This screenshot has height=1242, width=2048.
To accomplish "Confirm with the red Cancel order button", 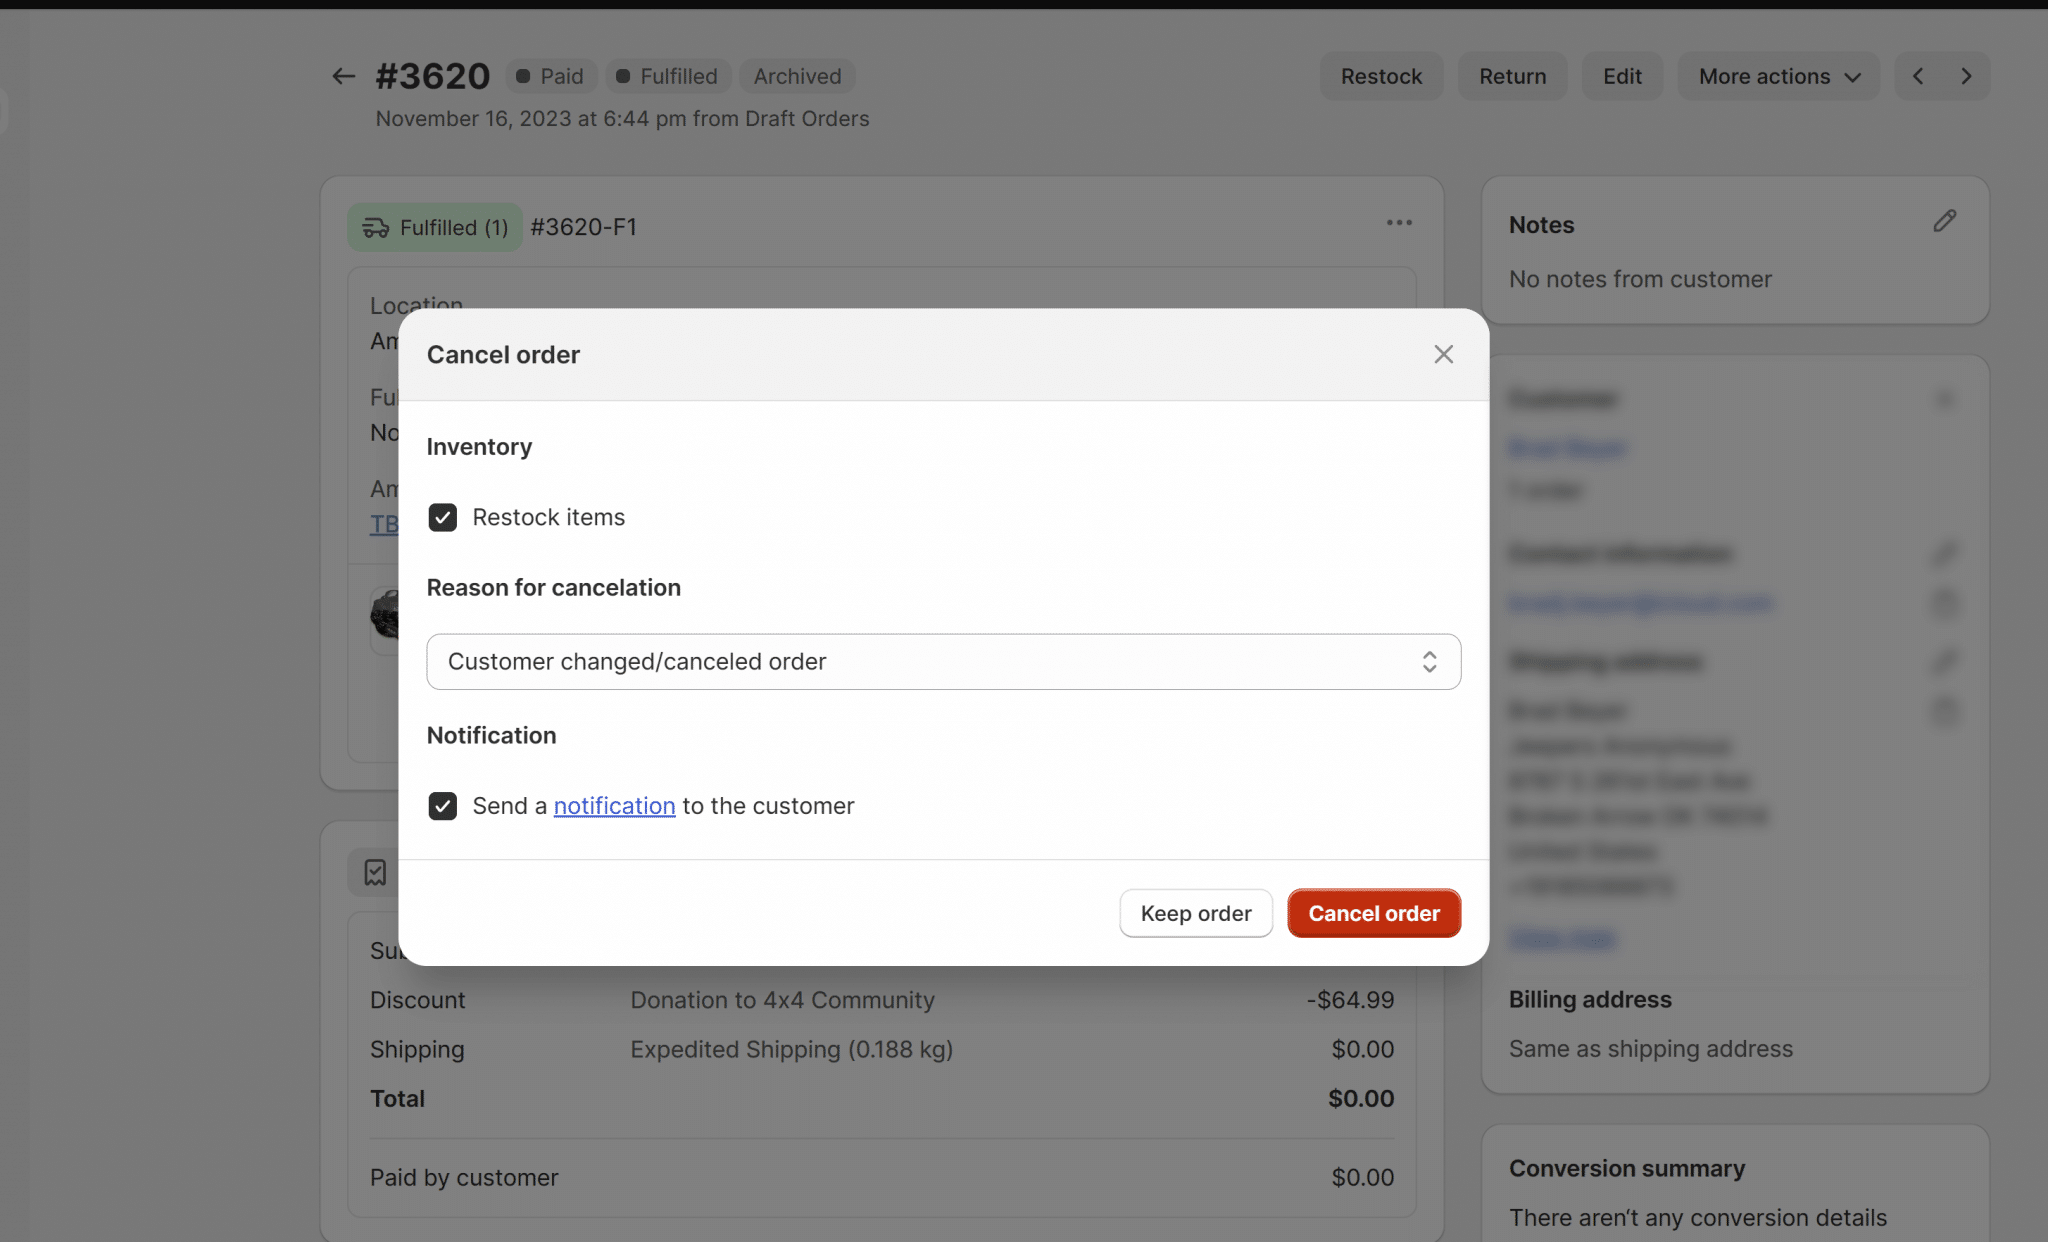I will (1374, 913).
